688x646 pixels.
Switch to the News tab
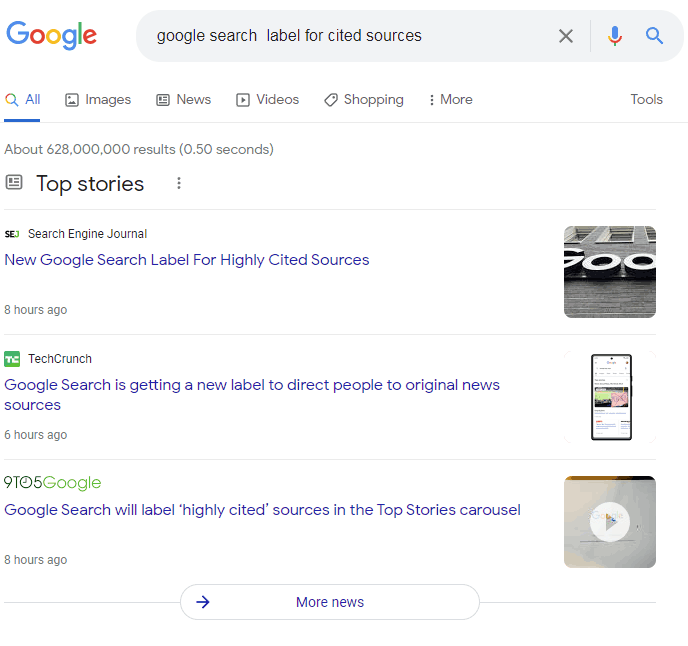click(x=183, y=100)
